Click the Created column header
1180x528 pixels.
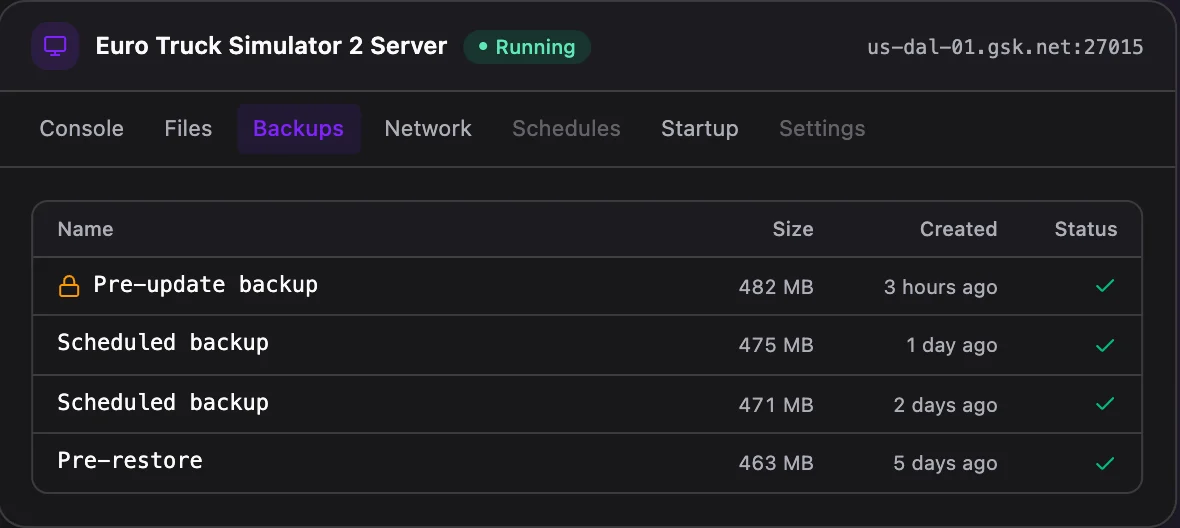click(959, 229)
